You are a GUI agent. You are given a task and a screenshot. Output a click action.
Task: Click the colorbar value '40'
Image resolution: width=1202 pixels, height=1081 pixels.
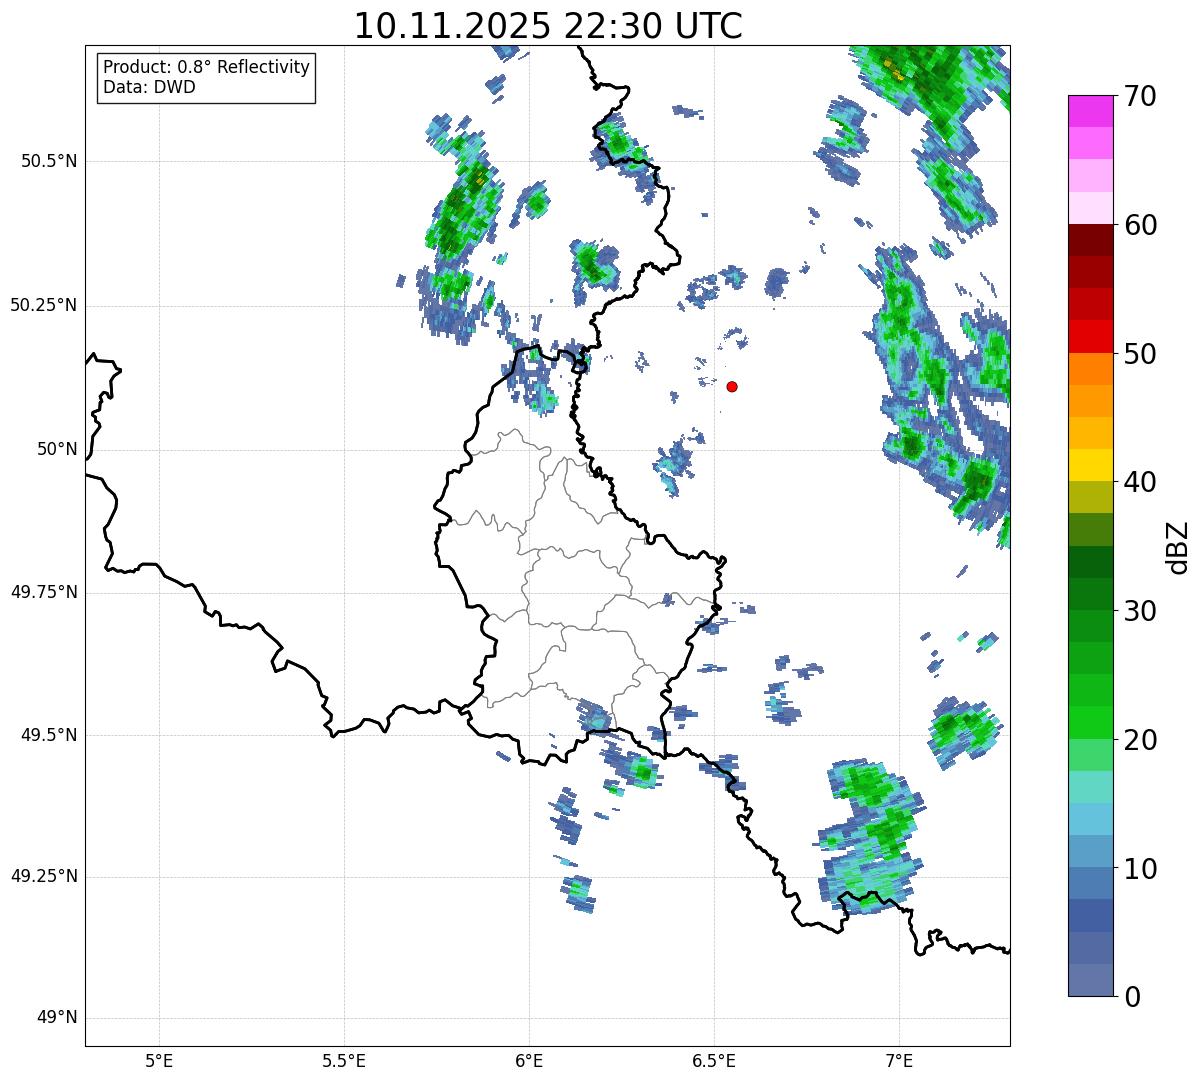(x=1140, y=482)
